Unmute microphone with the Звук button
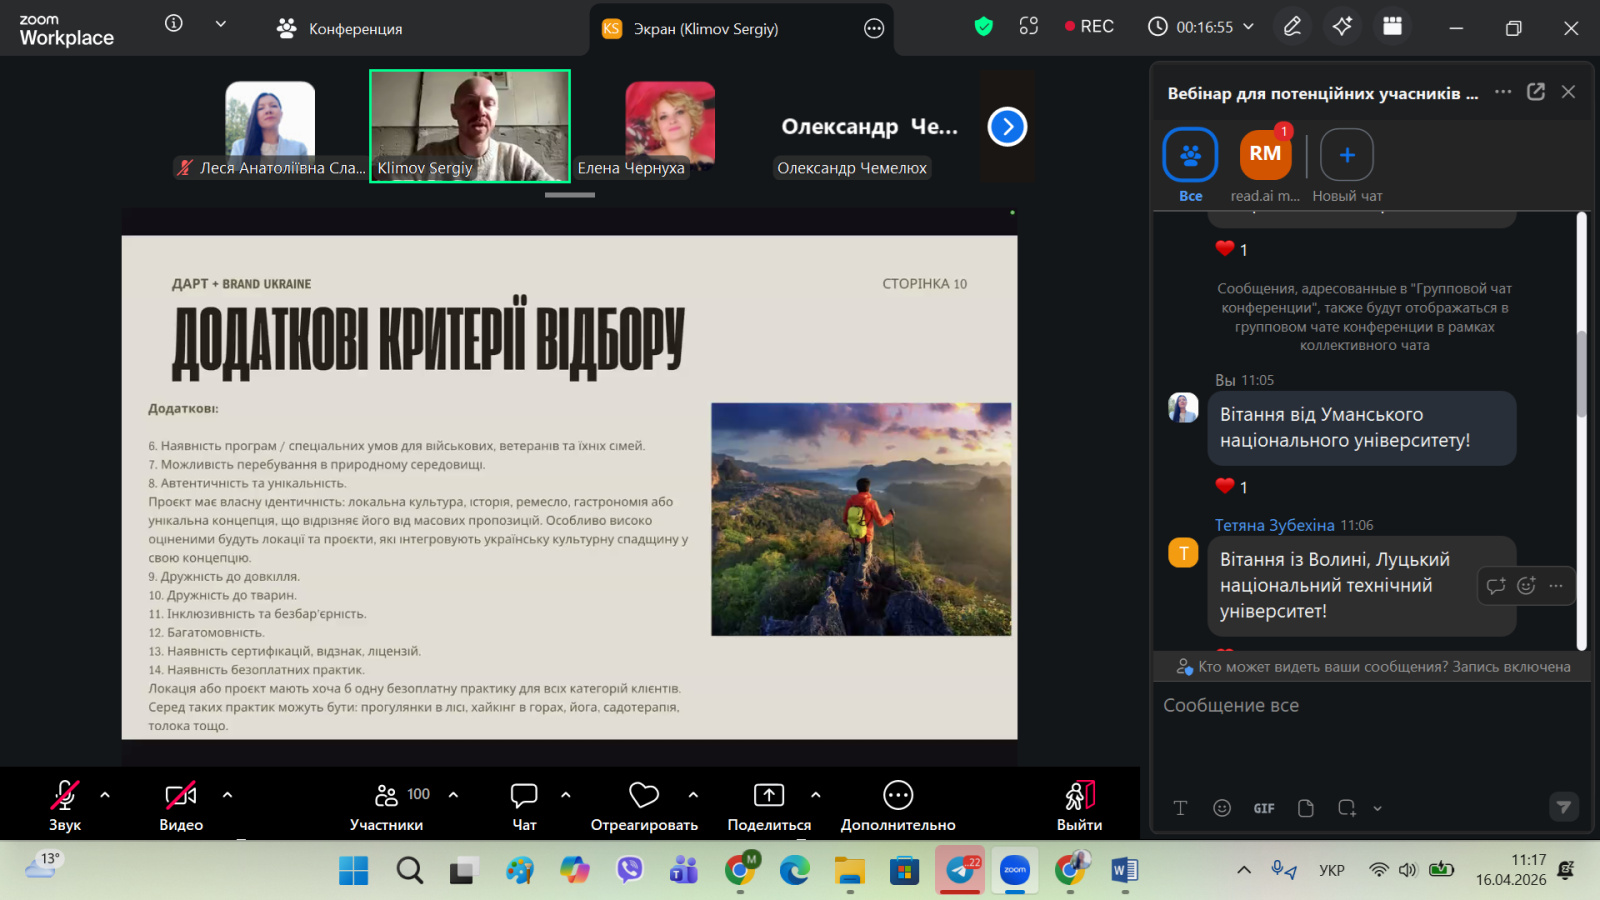The image size is (1600, 900). 65,796
